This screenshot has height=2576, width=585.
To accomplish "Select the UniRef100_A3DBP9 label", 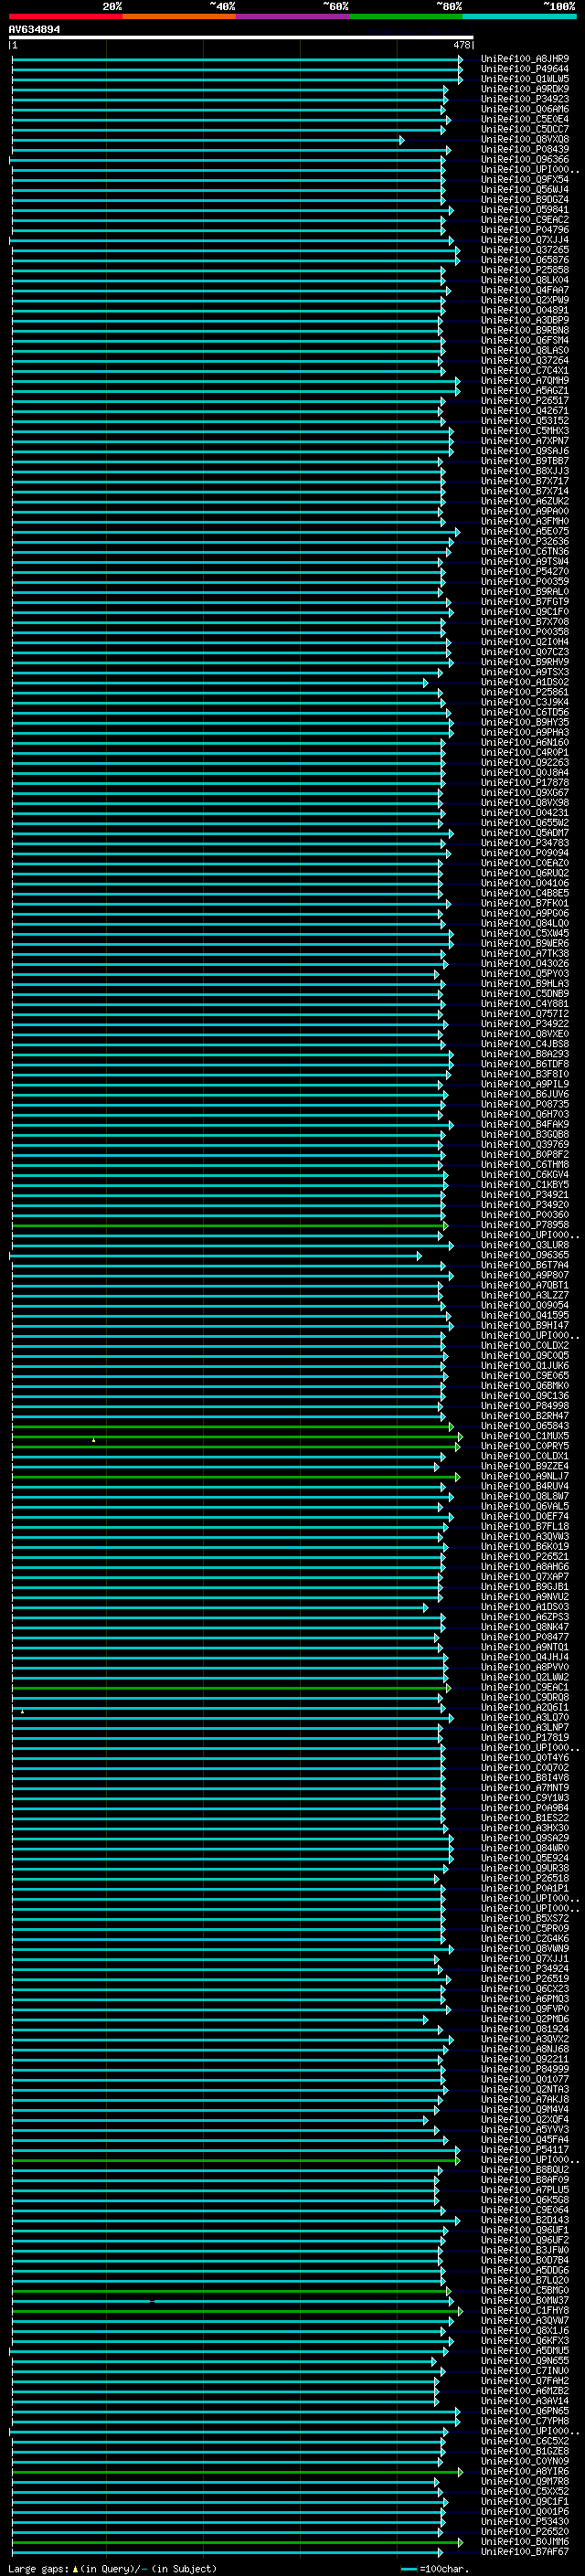I will click(525, 320).
